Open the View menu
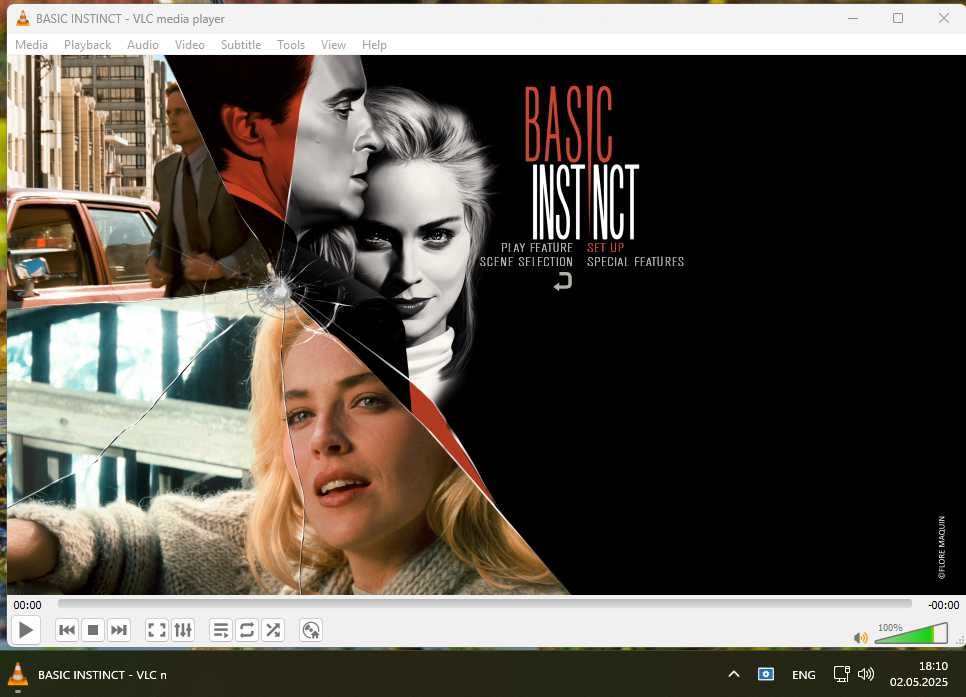 333,44
